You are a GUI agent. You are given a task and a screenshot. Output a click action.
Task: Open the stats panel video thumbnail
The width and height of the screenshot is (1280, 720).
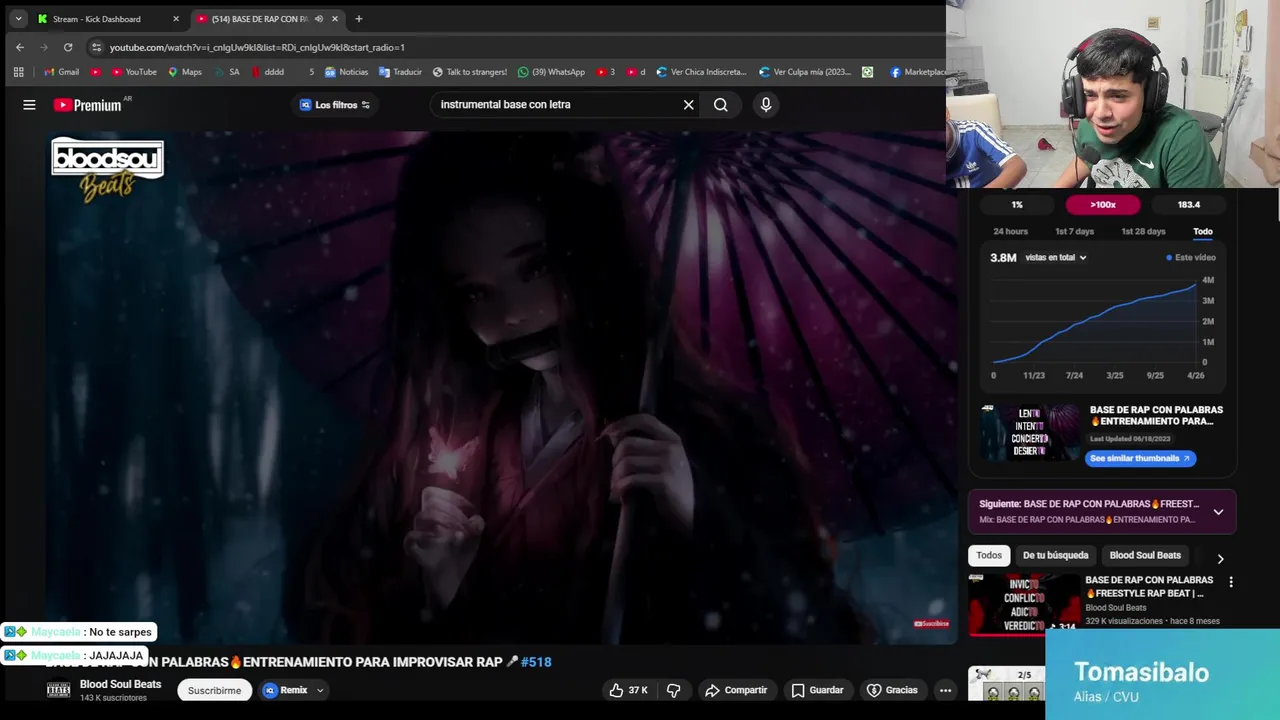1030,433
